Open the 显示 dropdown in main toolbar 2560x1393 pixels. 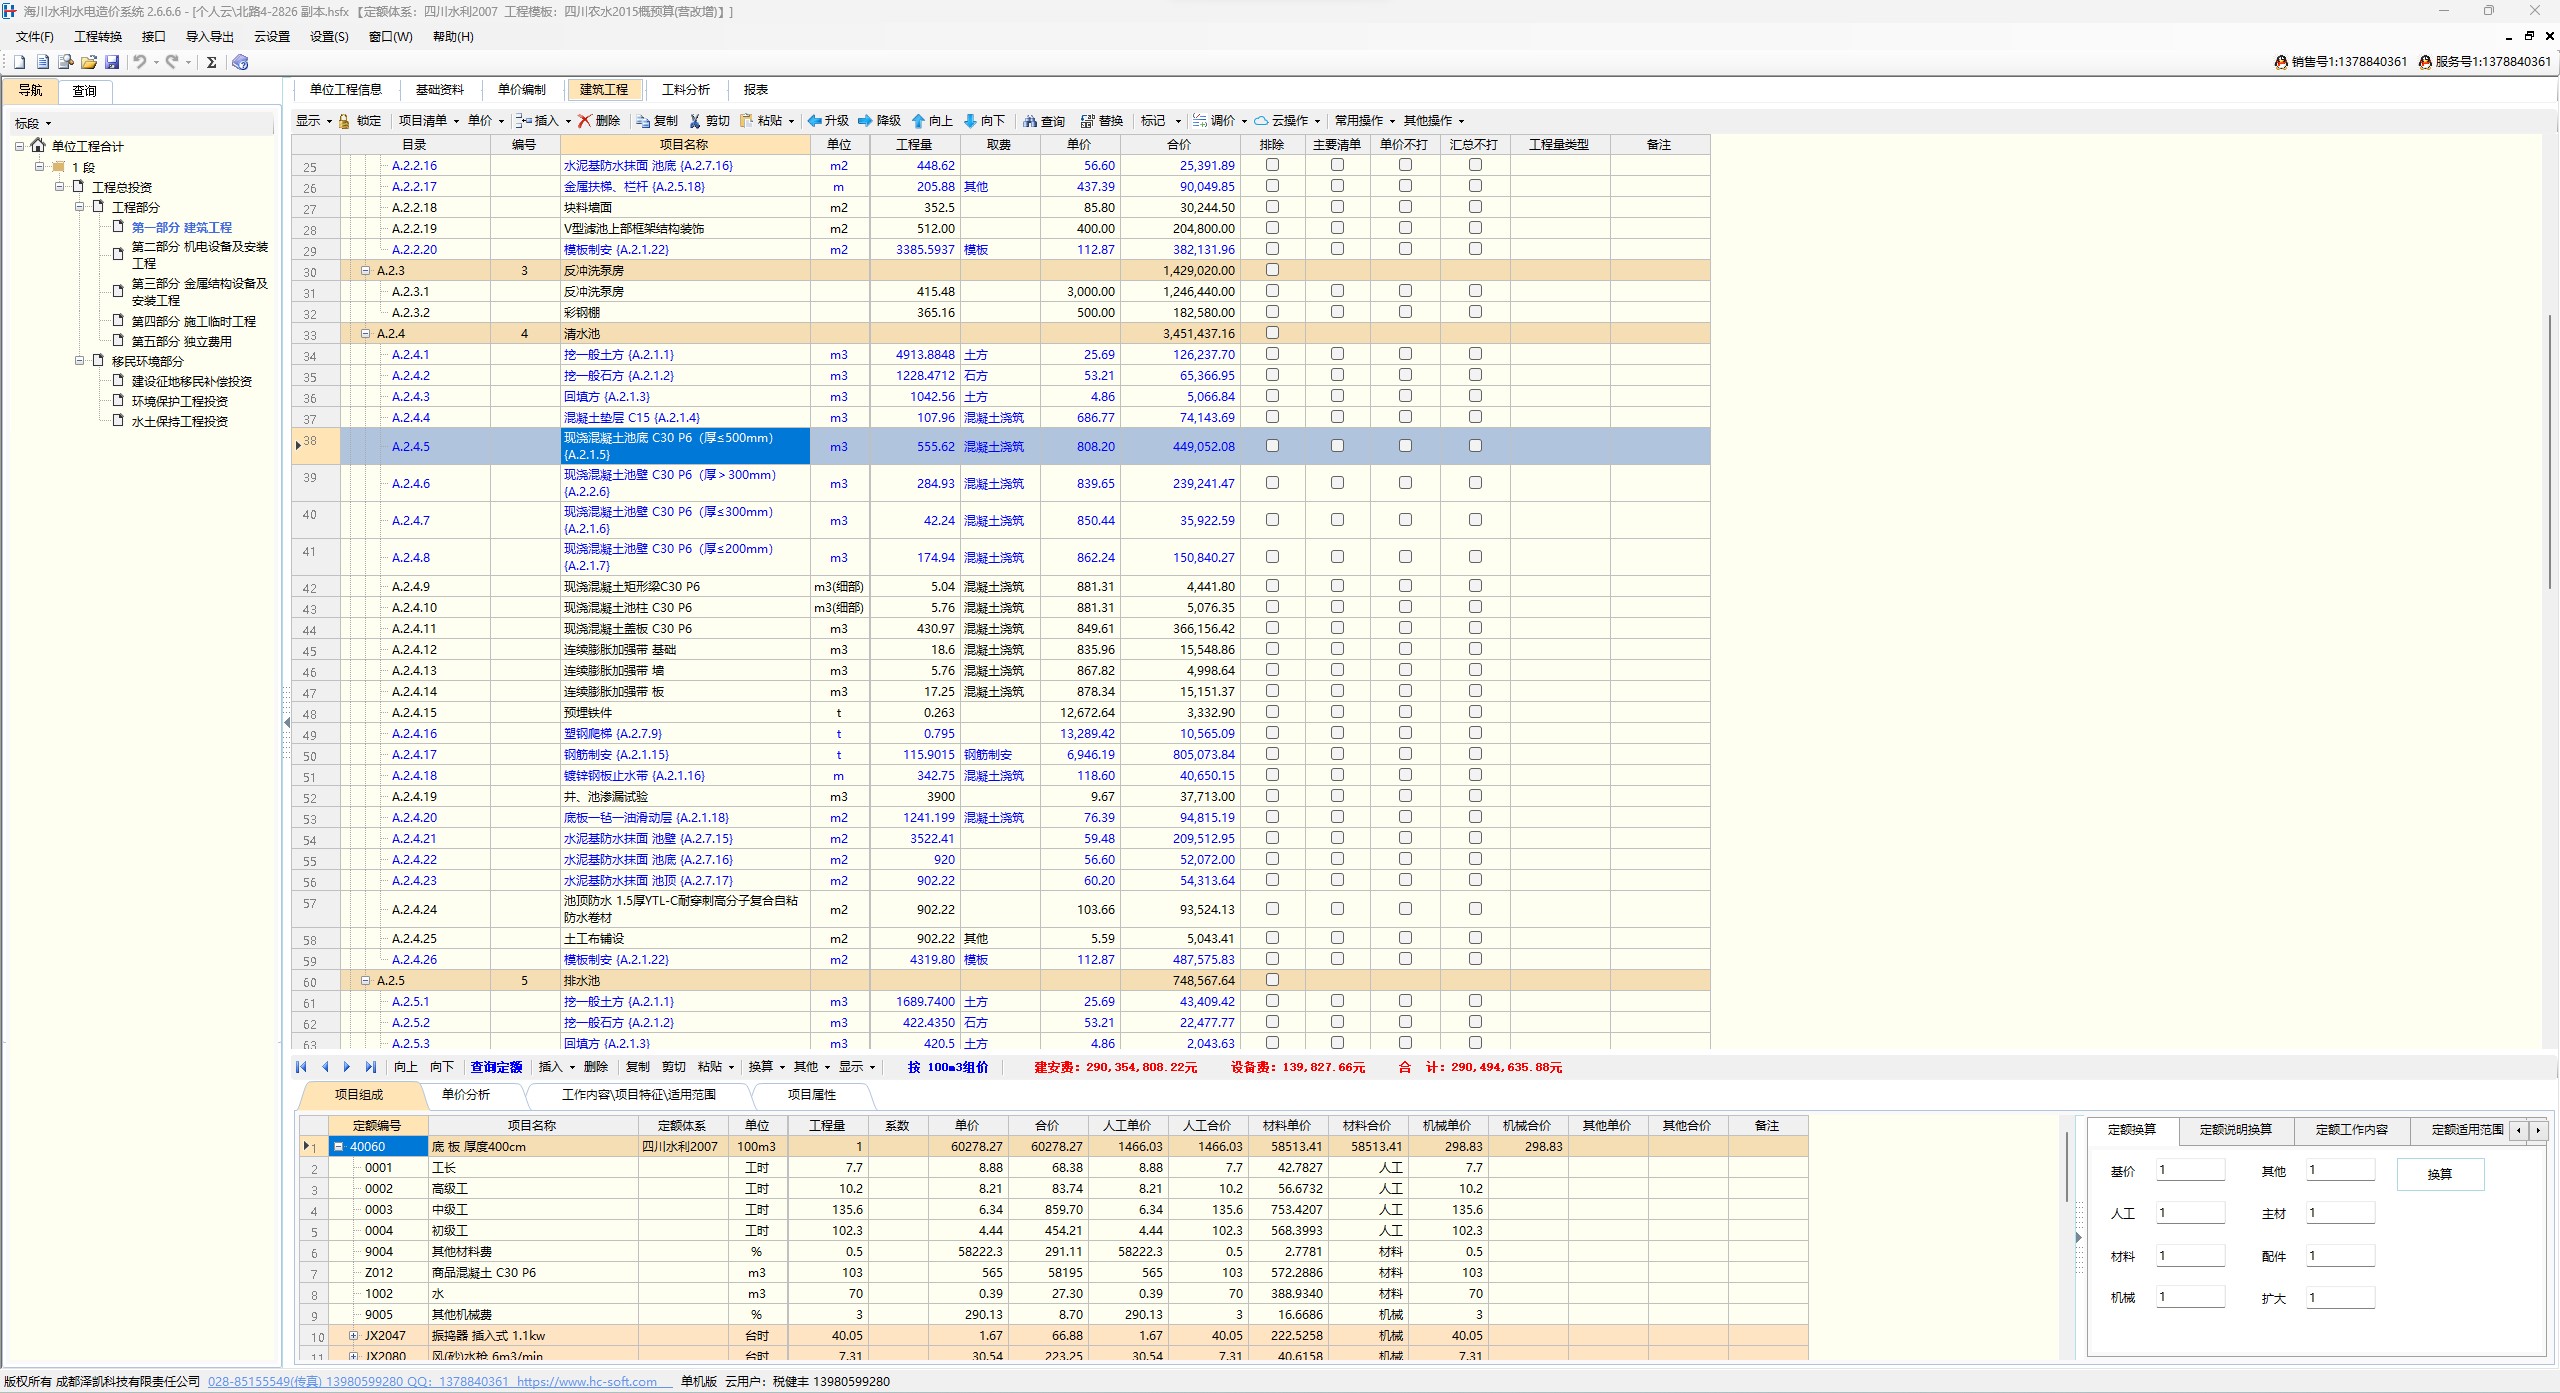(313, 121)
